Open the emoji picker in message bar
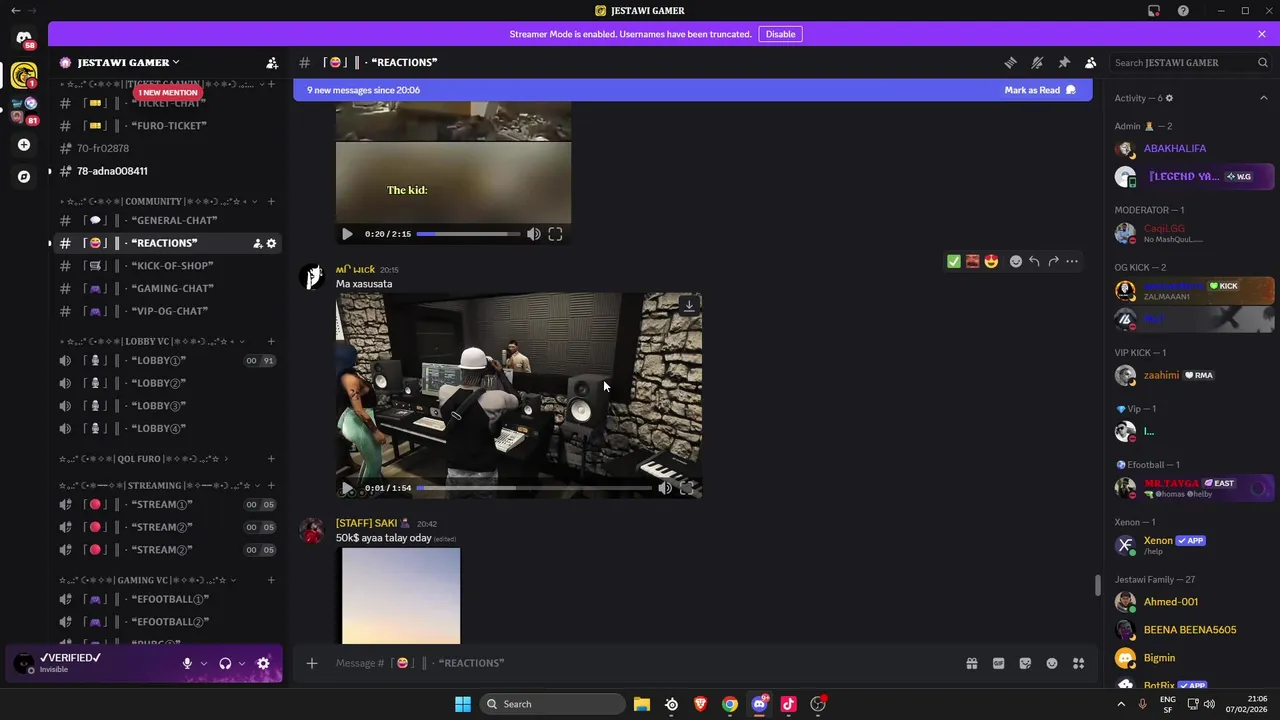1280x720 pixels. [x=1052, y=663]
